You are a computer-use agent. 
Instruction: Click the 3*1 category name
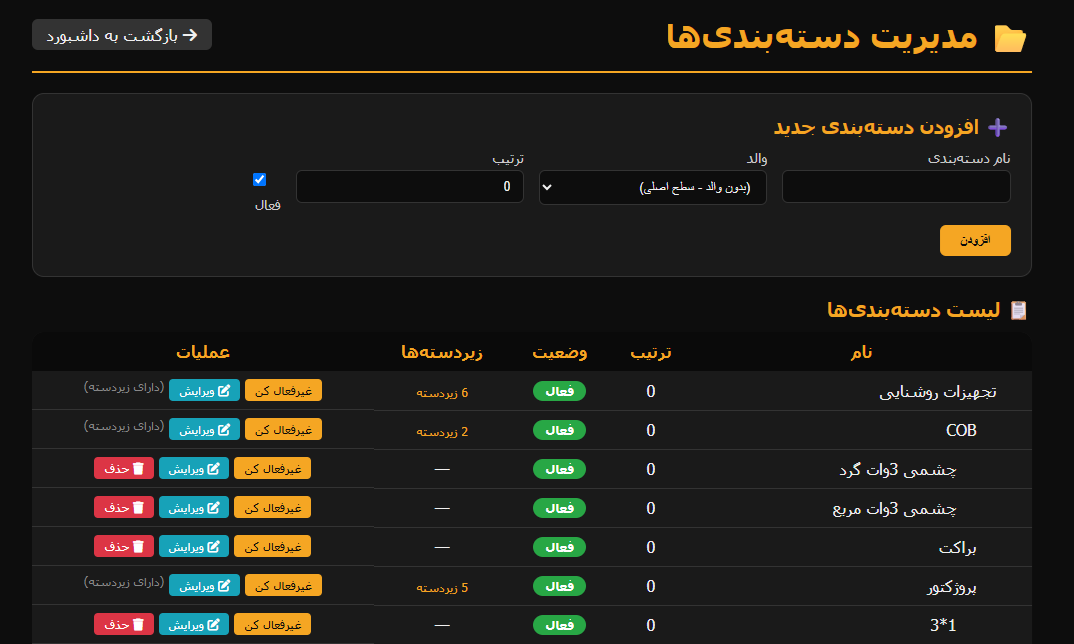pos(943,625)
